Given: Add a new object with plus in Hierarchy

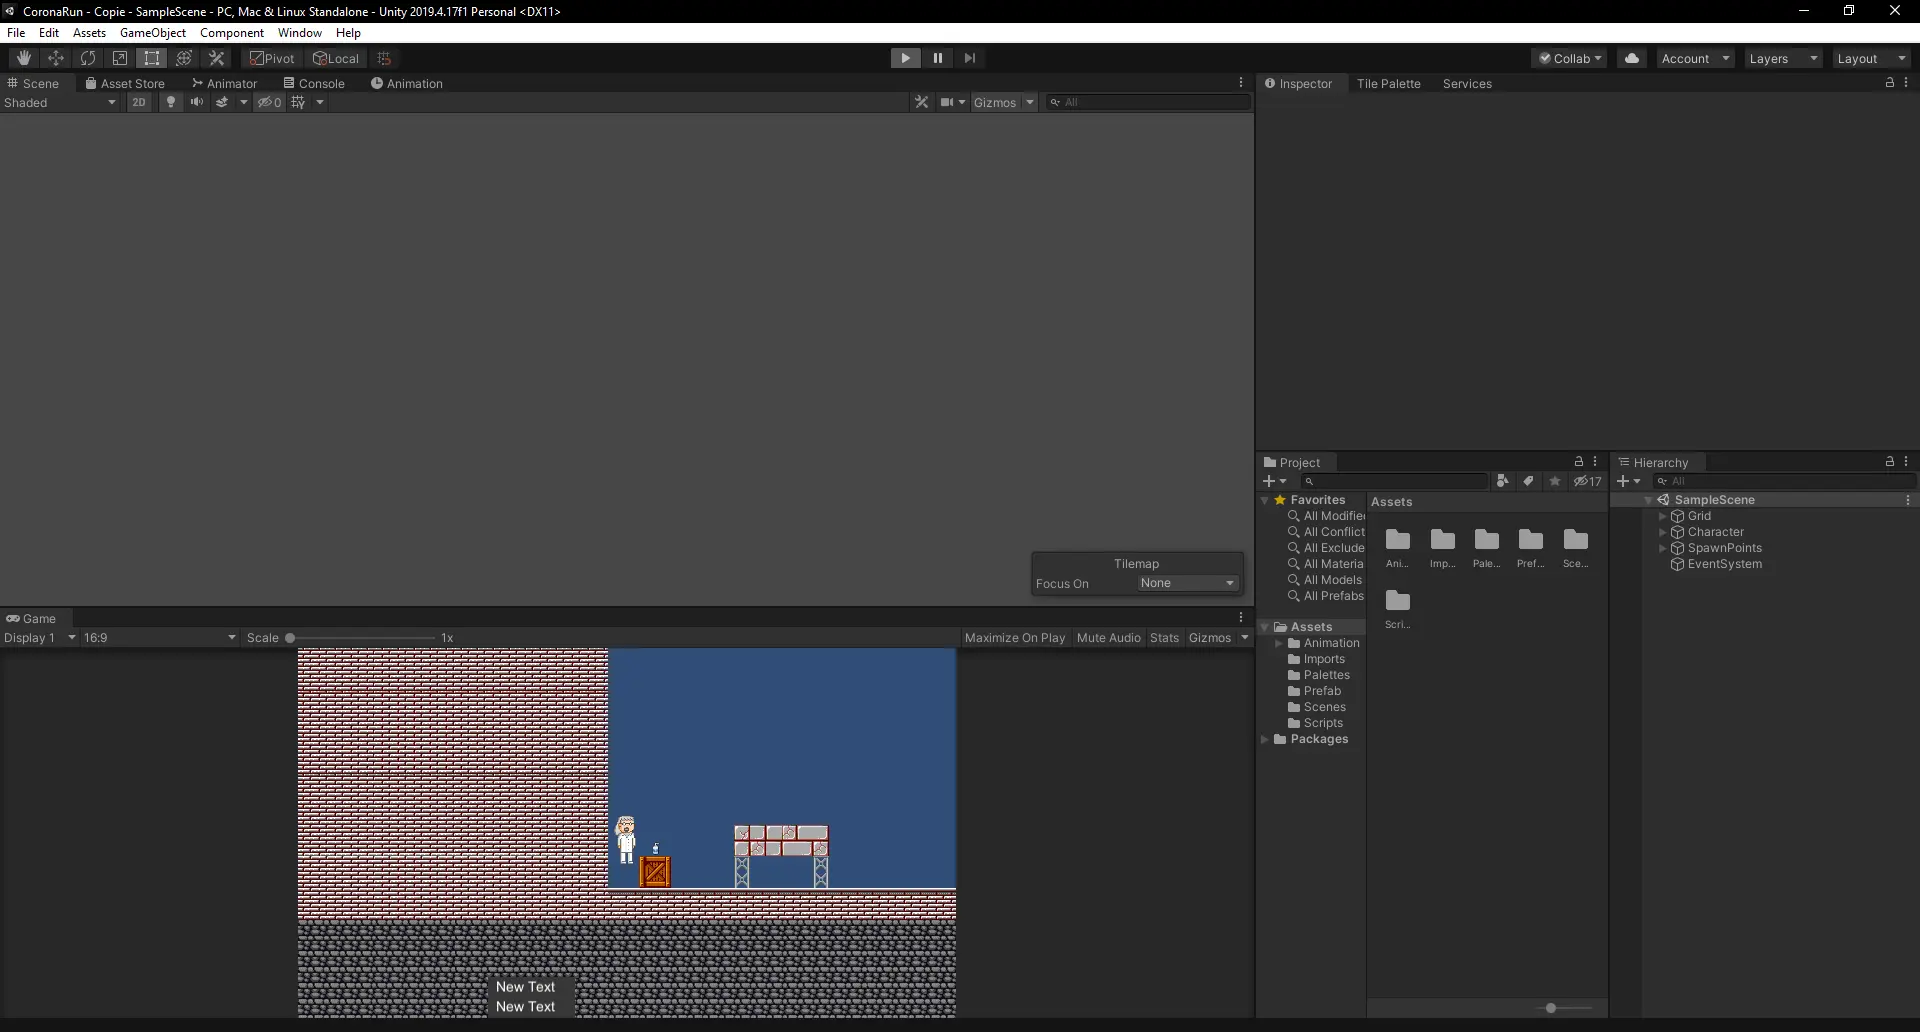Looking at the screenshot, I should pos(1628,481).
